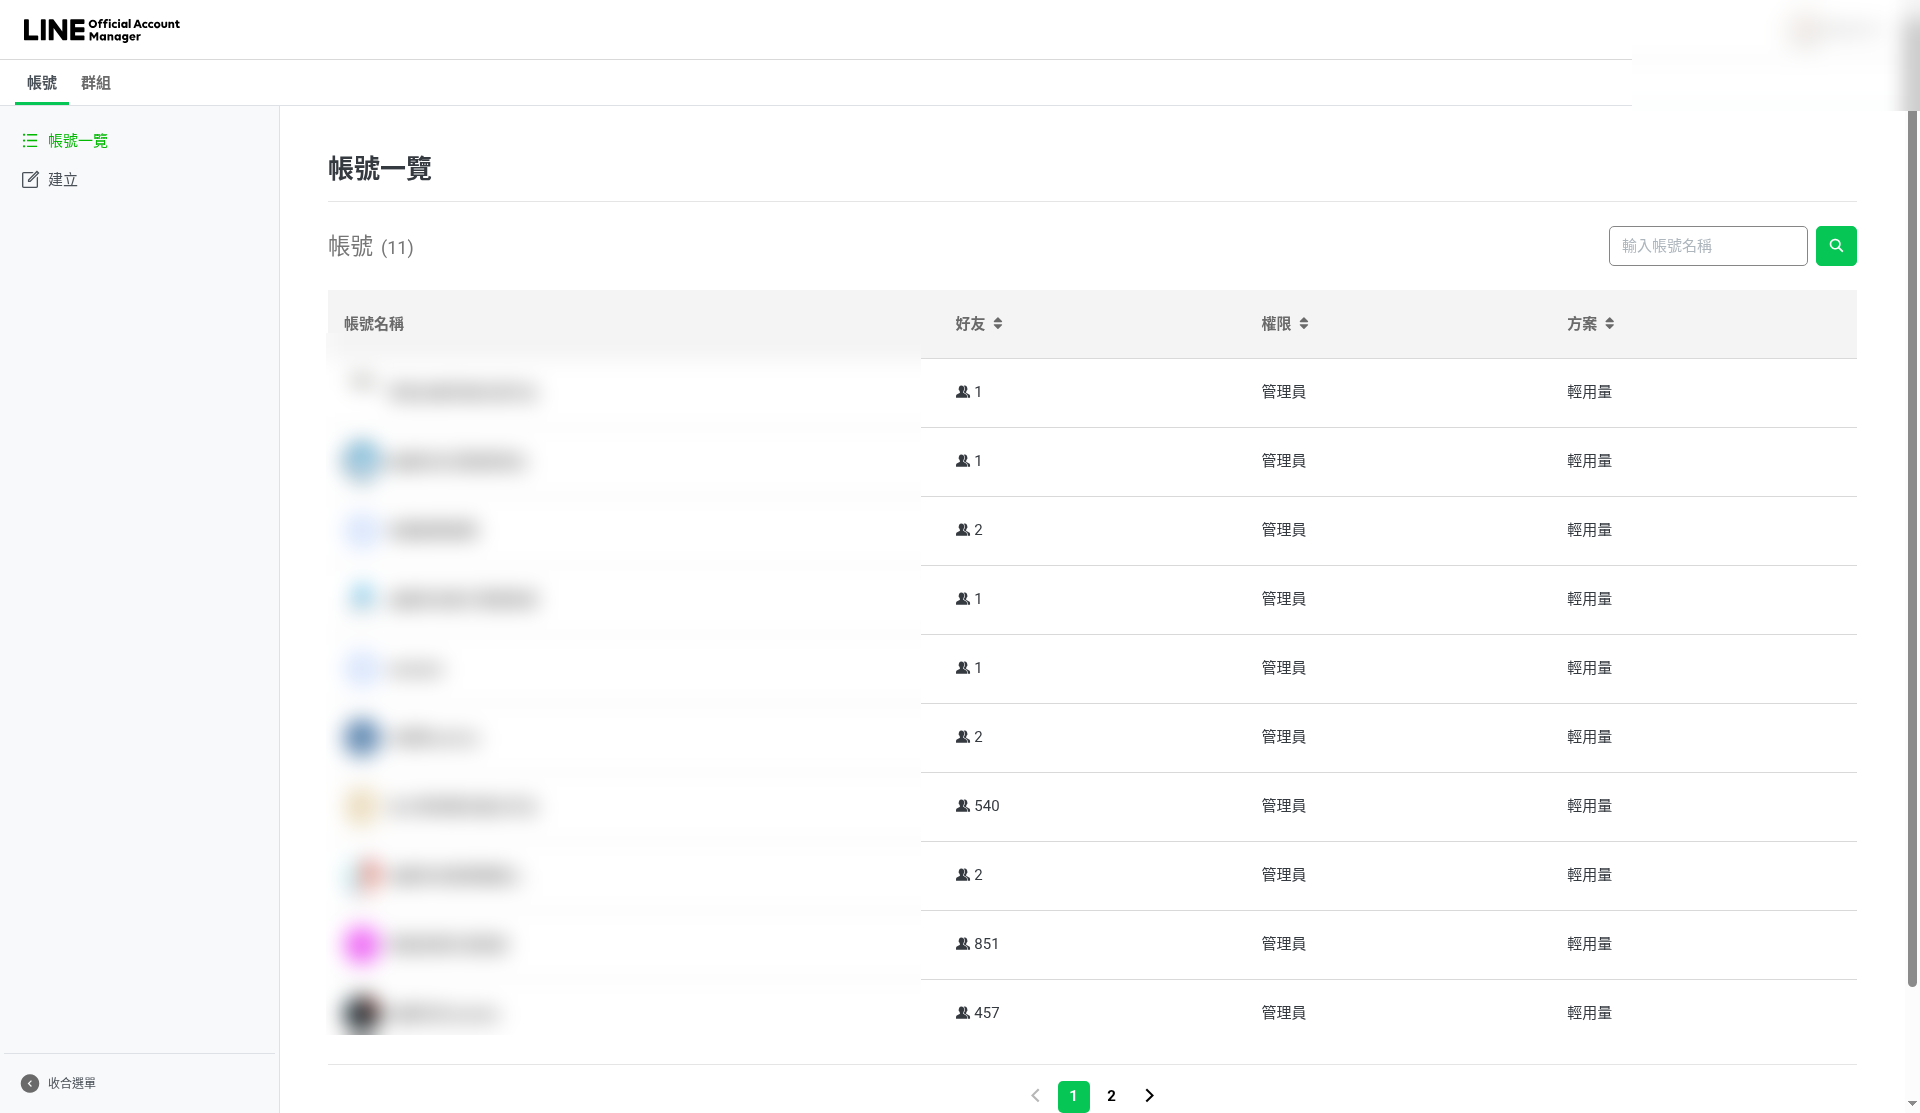Open 帳號一覽 in the sidebar

coord(66,141)
